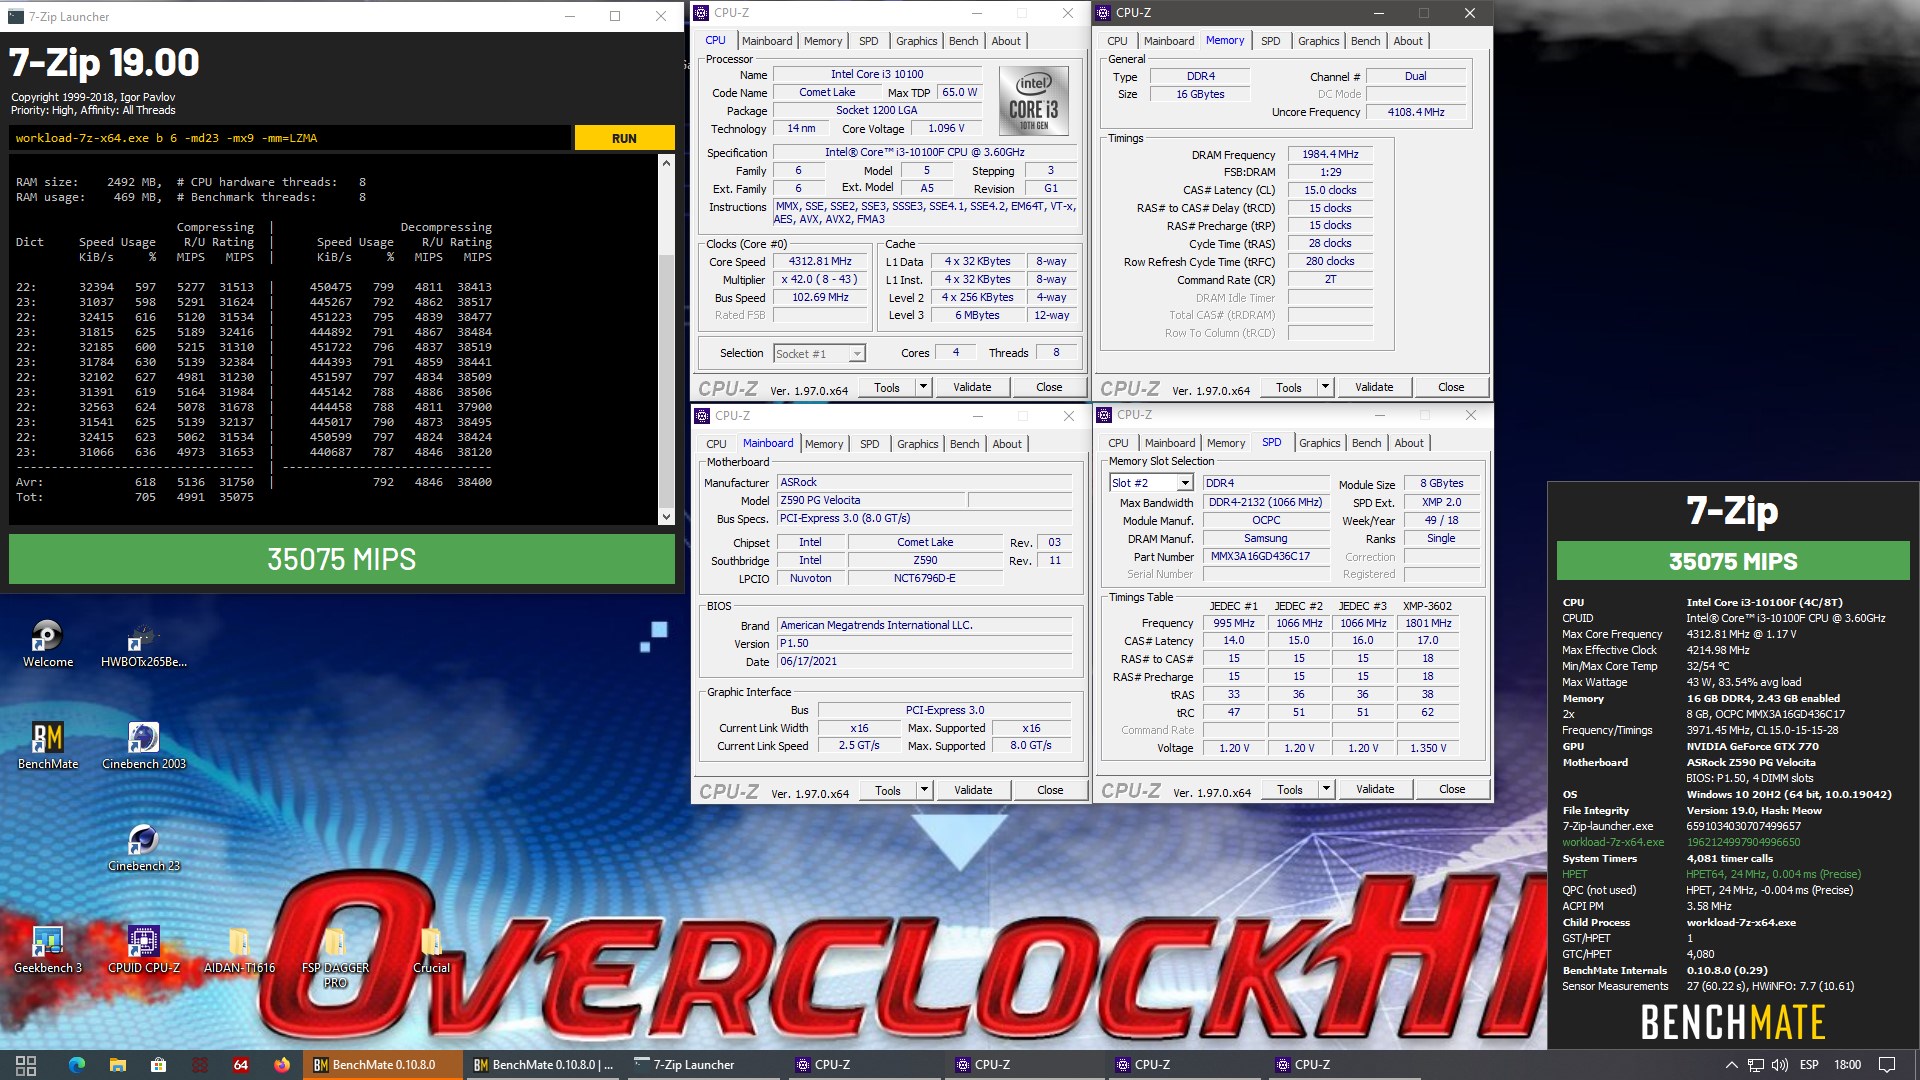Open the red-grid taskbar app icon

click(200, 1065)
